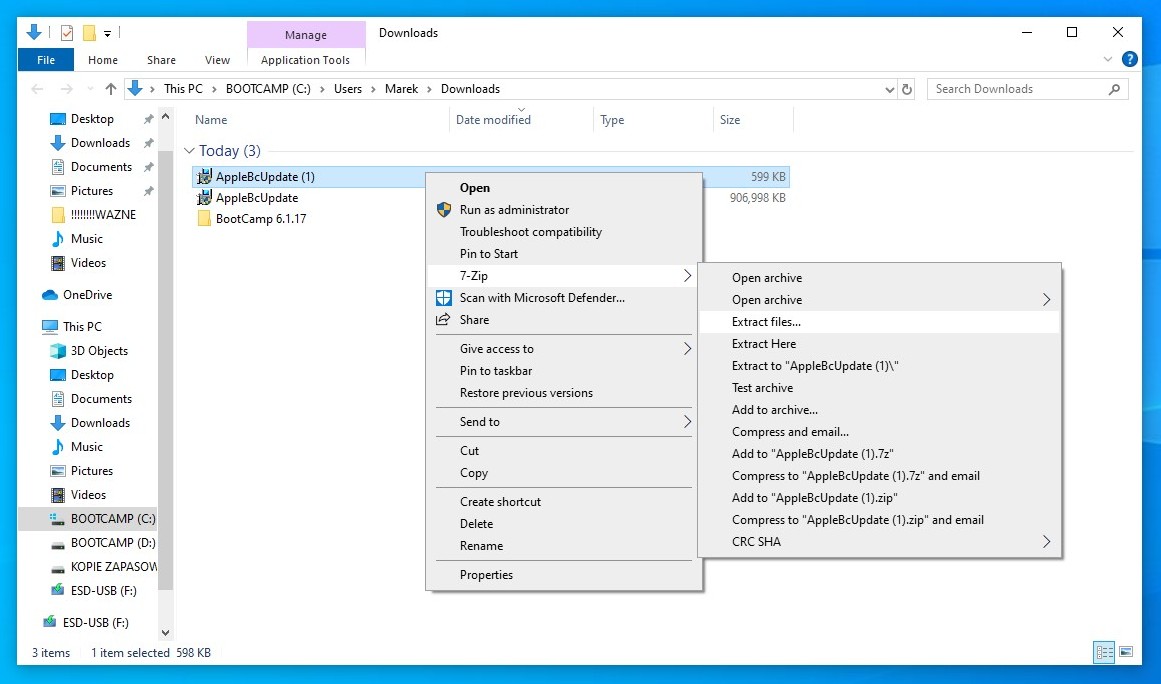Open the Customize Quick Access Toolbar dropdown

tap(107, 33)
